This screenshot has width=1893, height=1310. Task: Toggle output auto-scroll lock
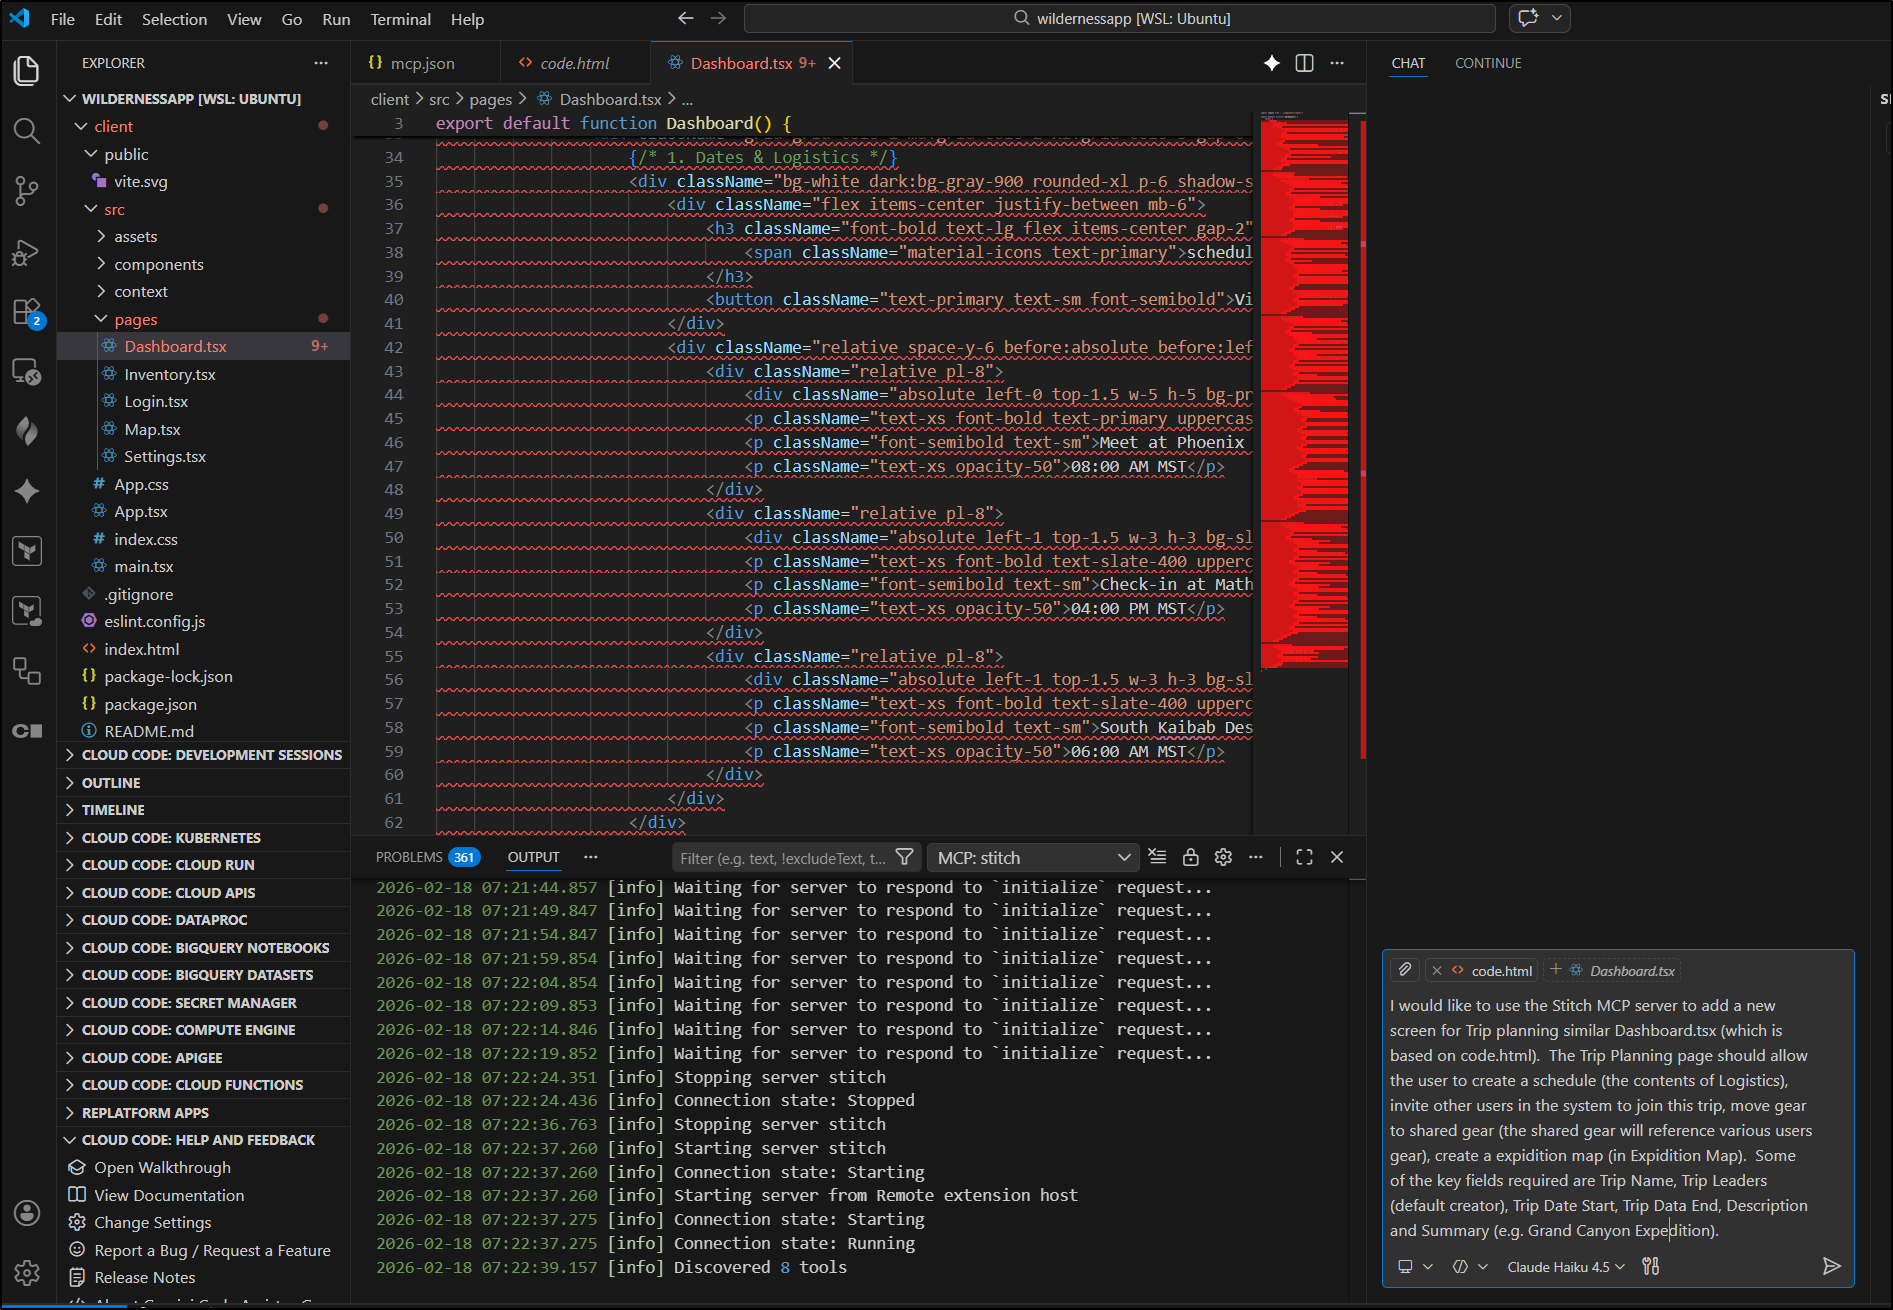1190,857
